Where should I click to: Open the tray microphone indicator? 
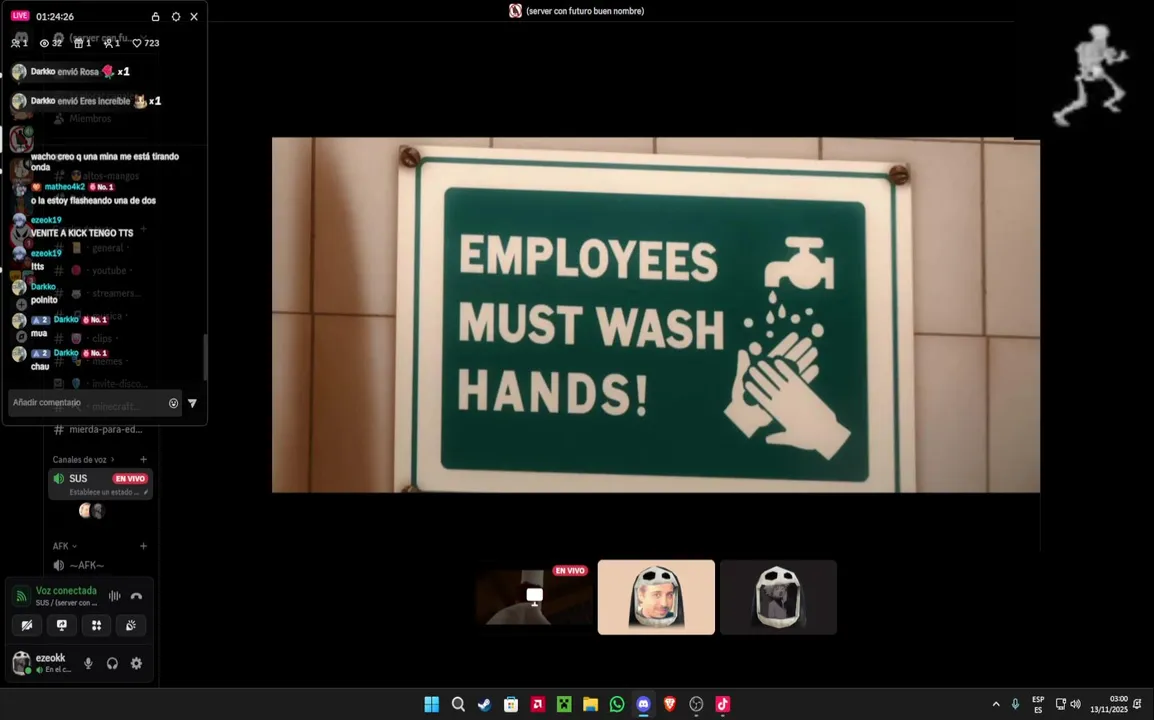(x=1016, y=705)
